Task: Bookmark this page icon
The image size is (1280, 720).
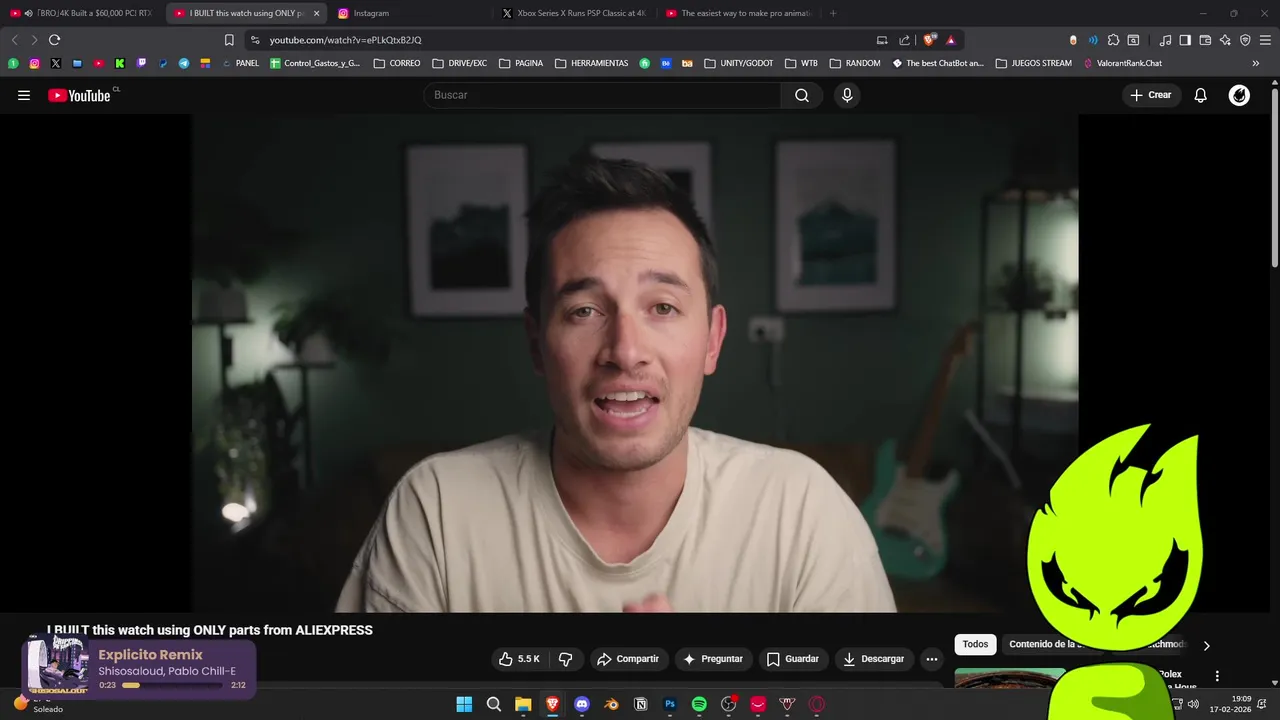Action: [x=229, y=40]
